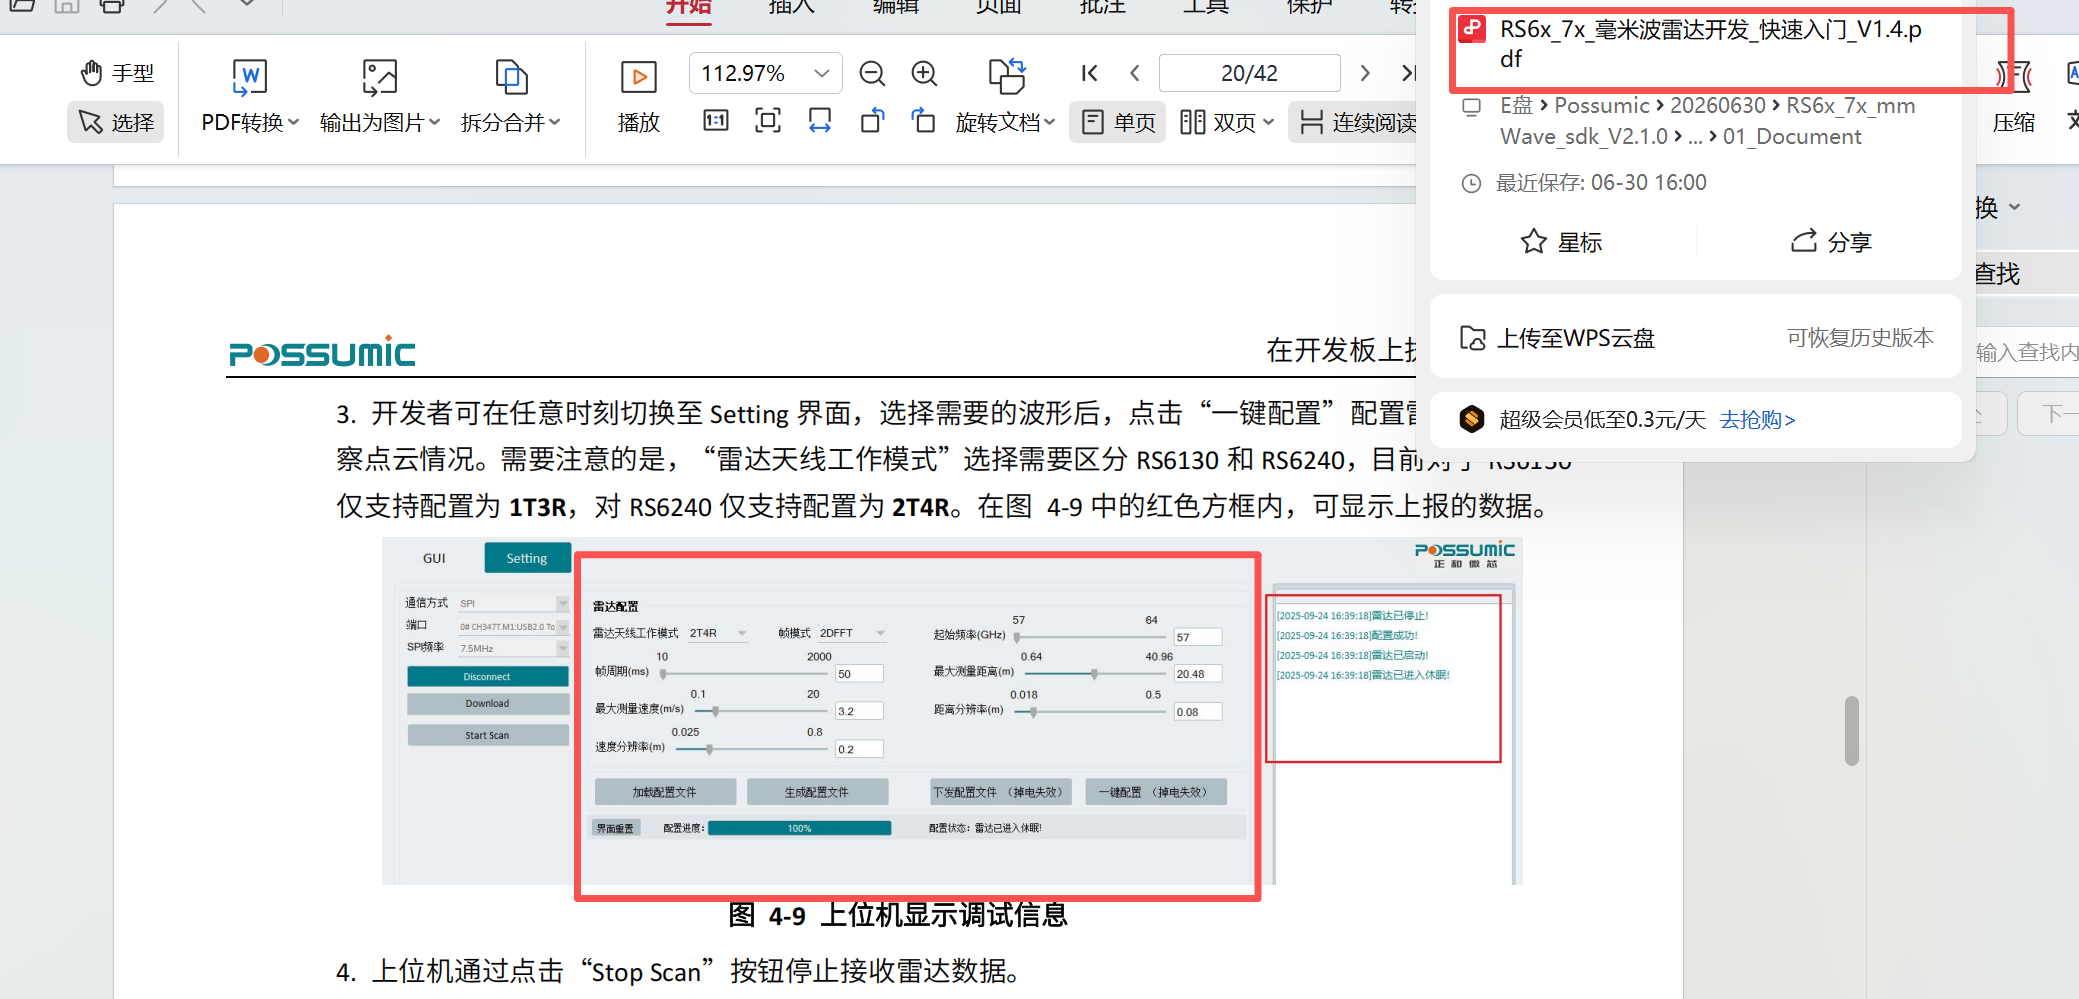This screenshot has height=999, width=2079.
Task: Click the file name RS6x_7x_毫米波雷达开发_快速入门_V1.4.pdf
Action: 1711,44
